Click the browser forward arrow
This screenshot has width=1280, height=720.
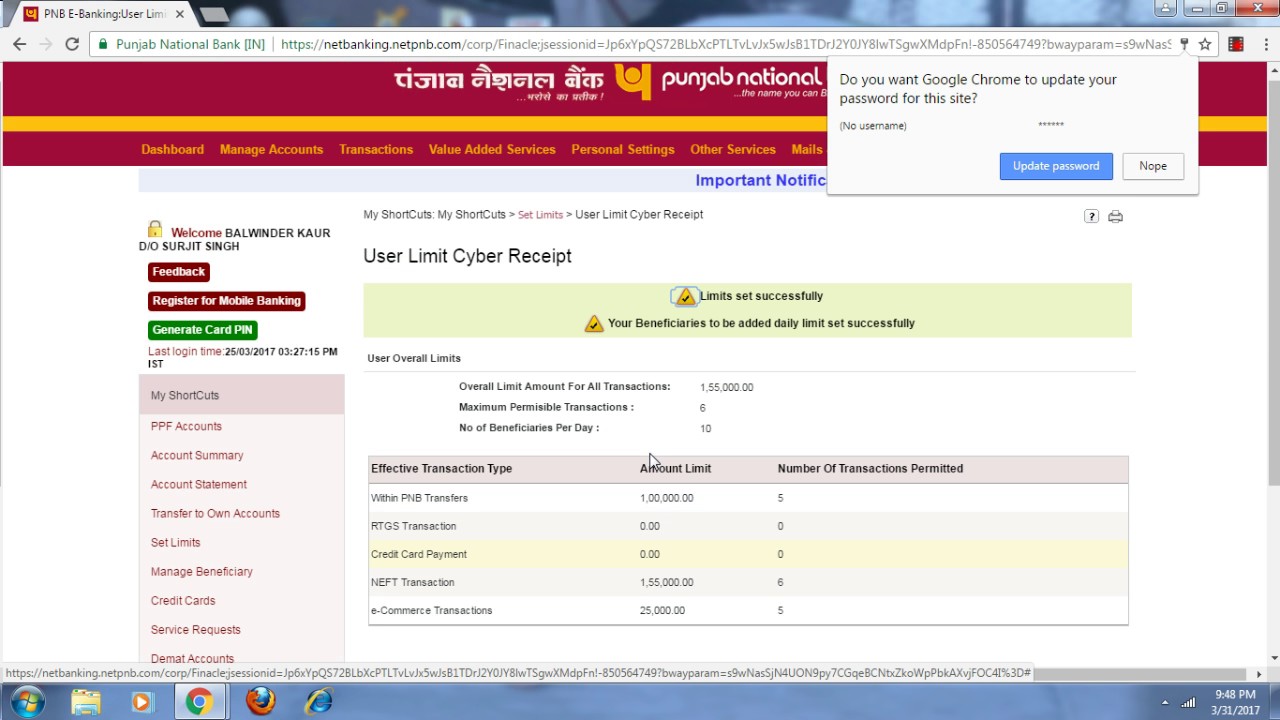[45, 44]
